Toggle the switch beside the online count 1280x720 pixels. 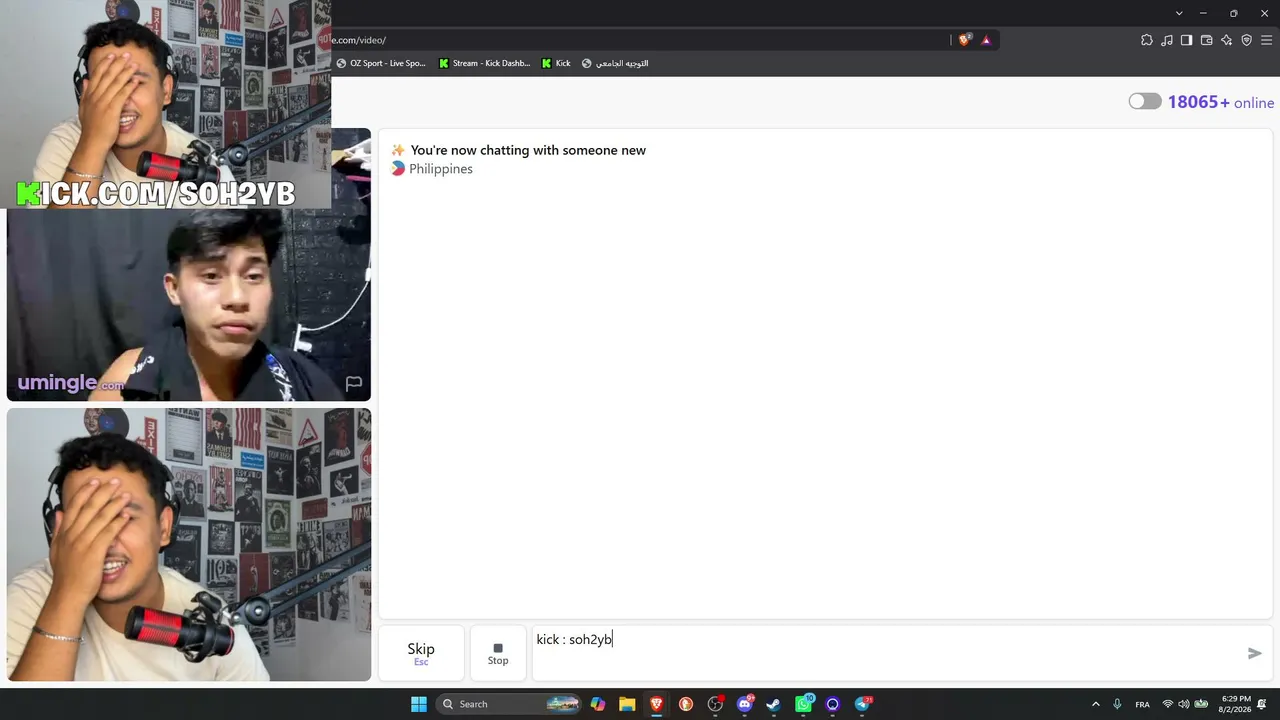(1145, 101)
